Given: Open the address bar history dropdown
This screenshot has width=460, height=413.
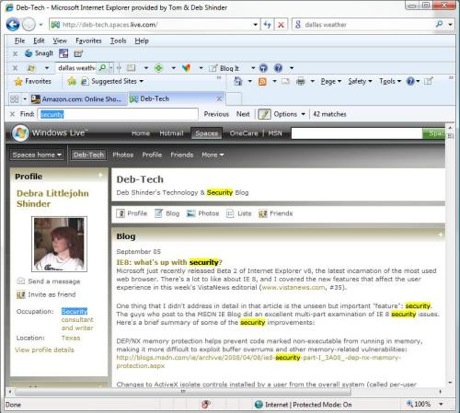Looking at the screenshot, I should click(x=255, y=25).
